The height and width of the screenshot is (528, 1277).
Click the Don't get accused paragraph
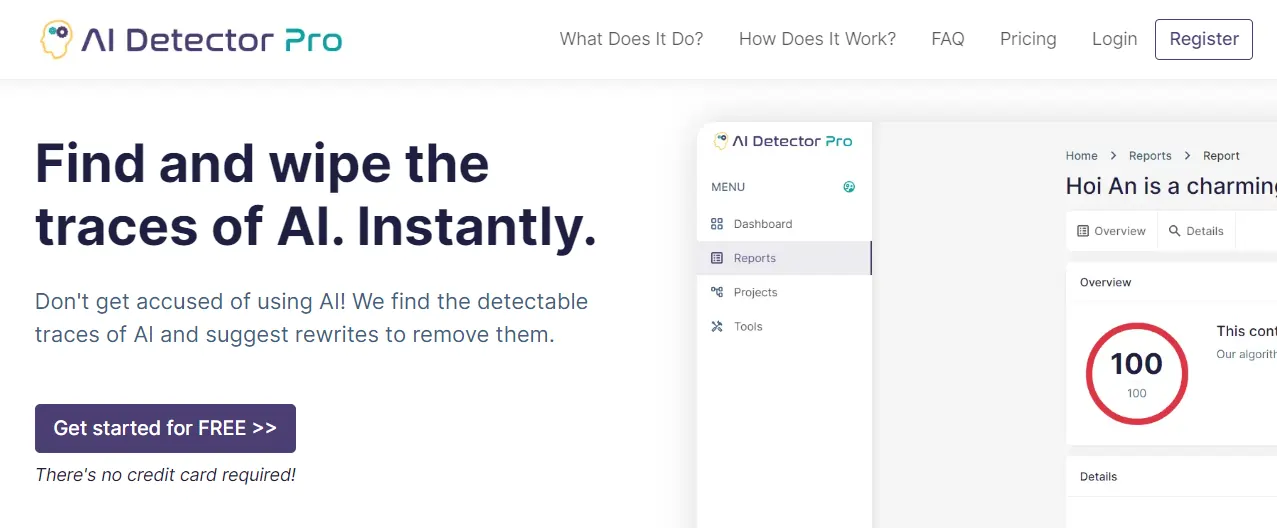tap(311, 318)
